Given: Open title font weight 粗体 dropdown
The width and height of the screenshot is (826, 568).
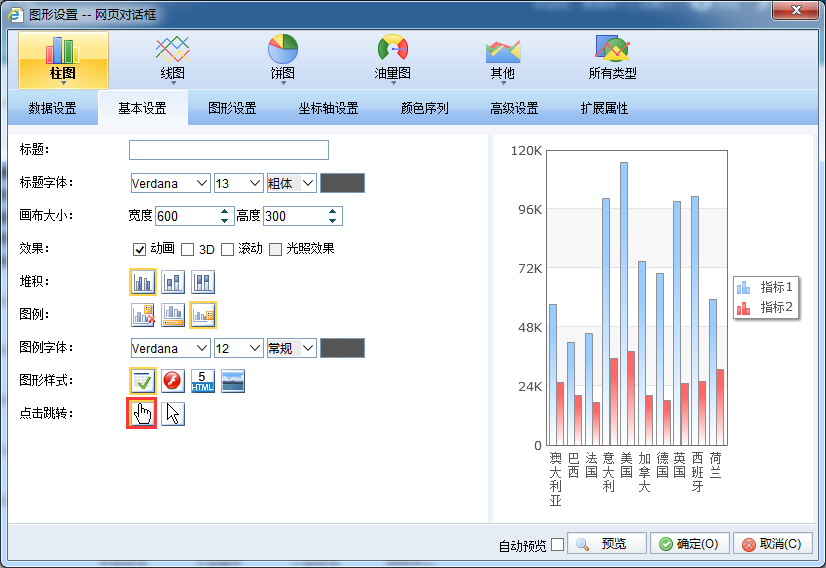Looking at the screenshot, I should pos(291,183).
